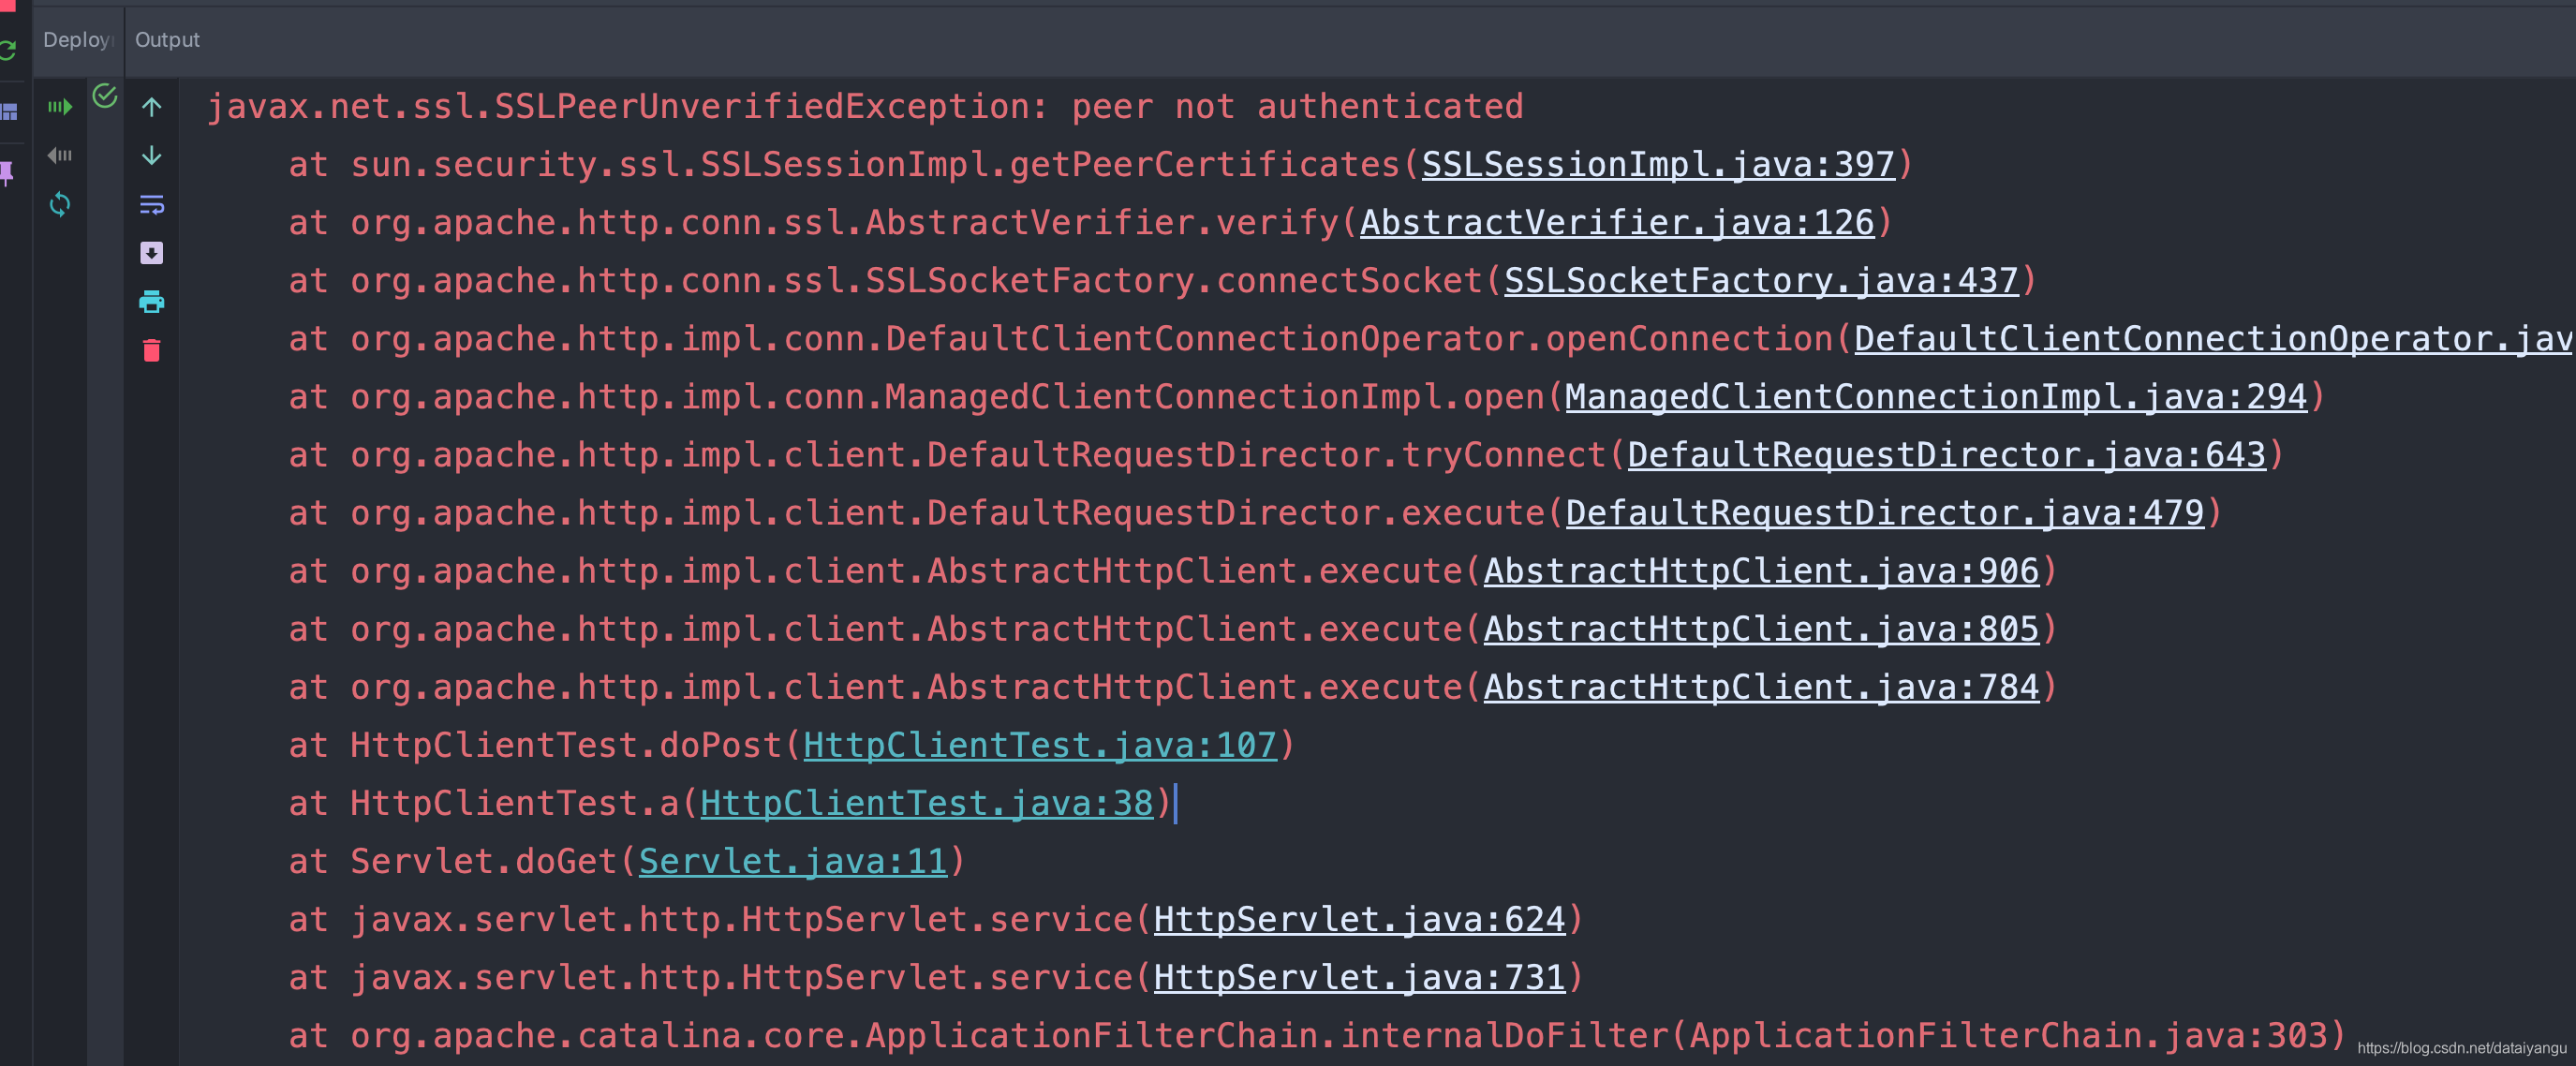
Task: Open AbstractHttpClient.java:784 link
Action: pyautogui.click(x=1761, y=686)
